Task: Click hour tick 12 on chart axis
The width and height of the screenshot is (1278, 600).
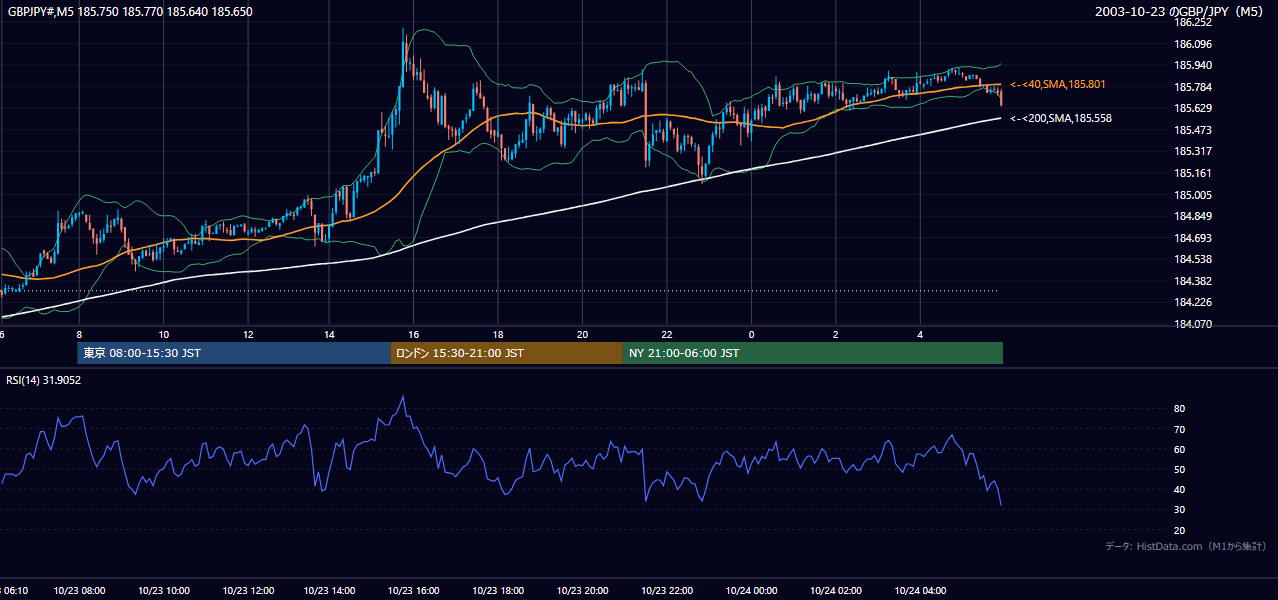Action: (247, 334)
